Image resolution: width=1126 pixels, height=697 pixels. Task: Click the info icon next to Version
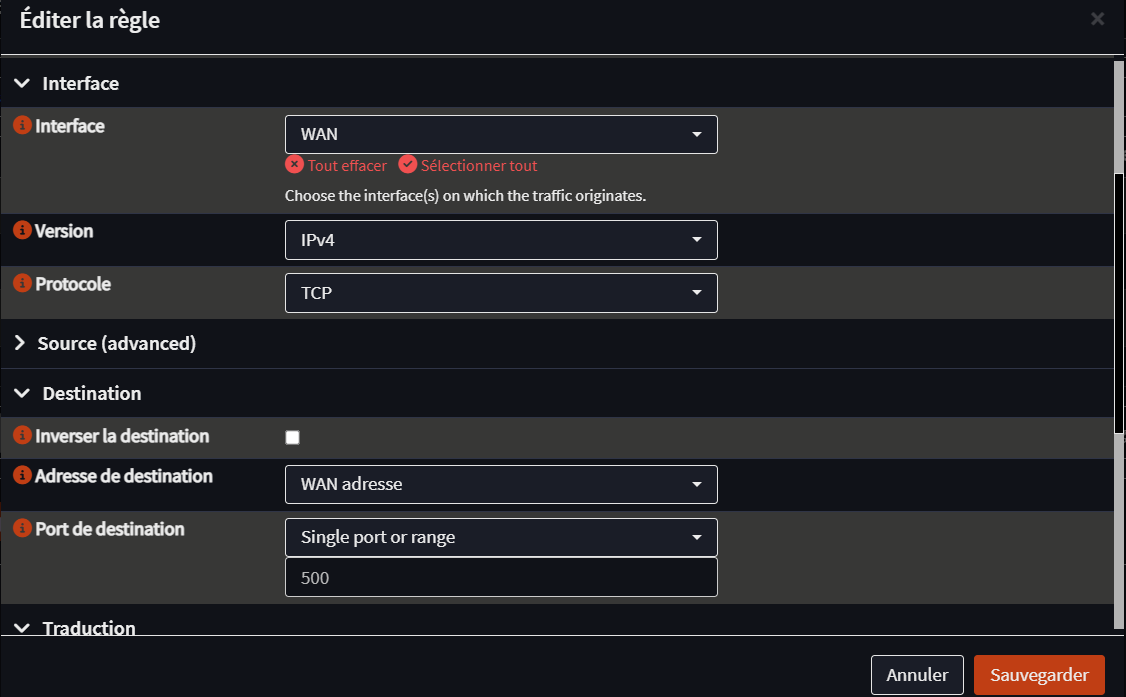[x=22, y=230]
